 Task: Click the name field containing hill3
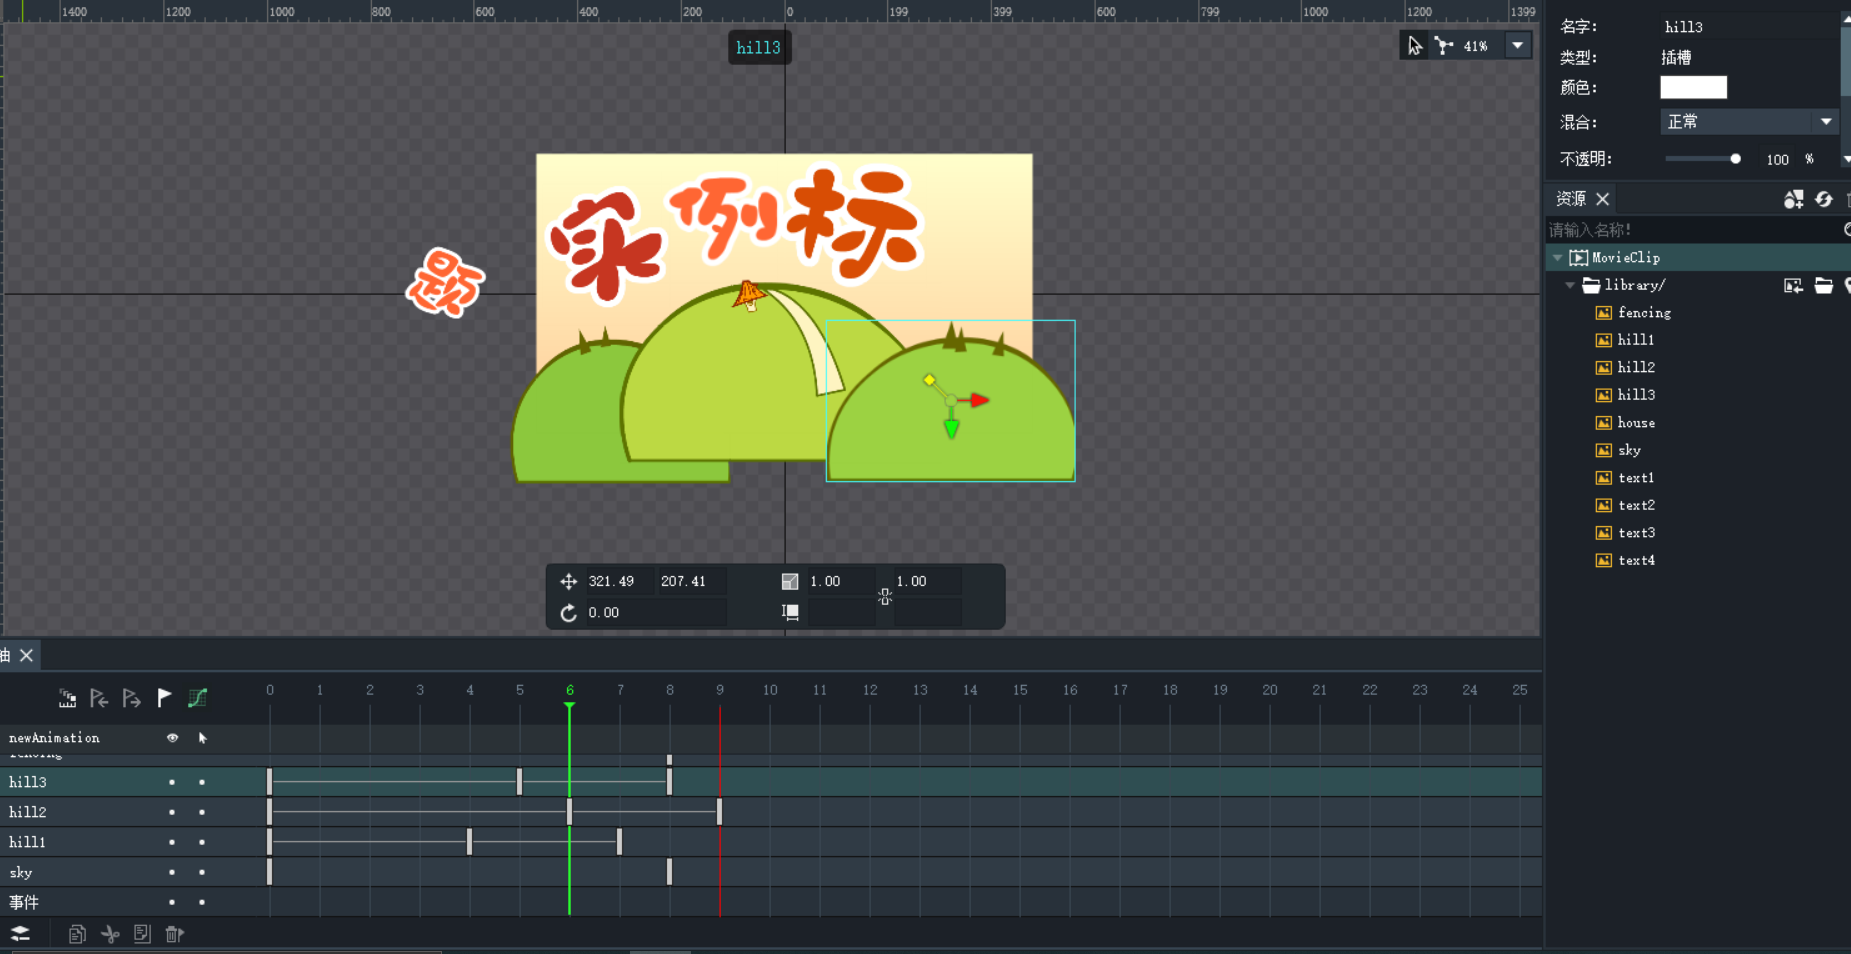tap(1749, 27)
